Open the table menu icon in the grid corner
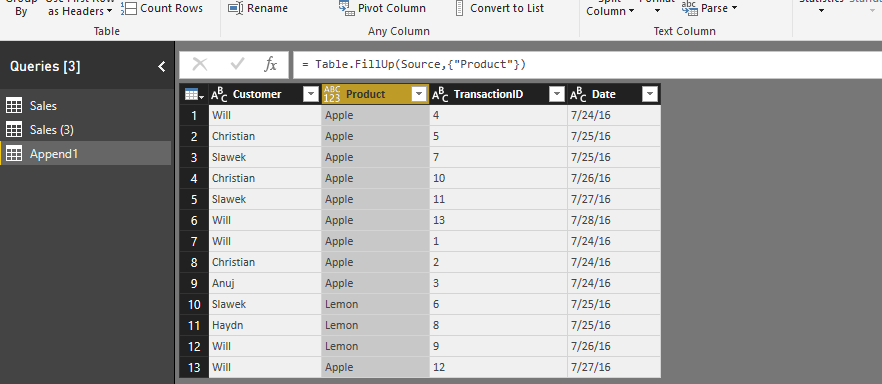This screenshot has height=384, width=882. (x=194, y=94)
